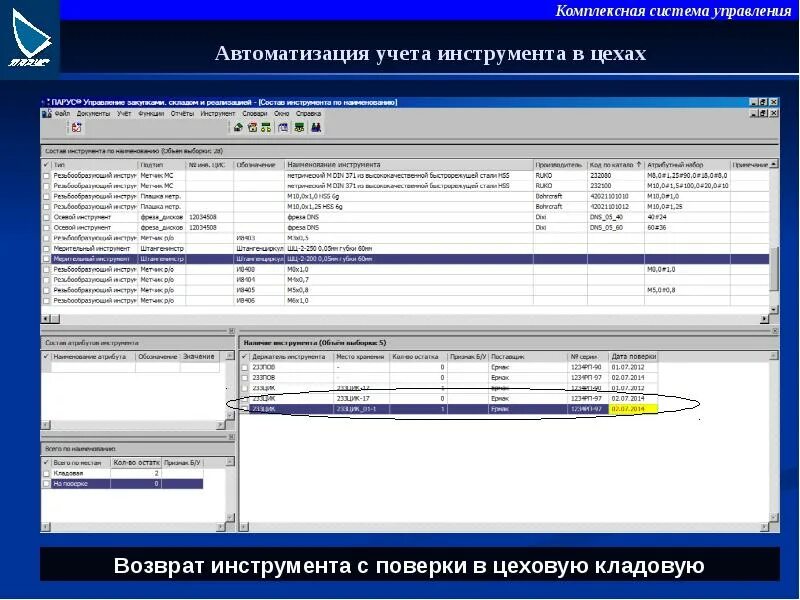
Task: Tick the checkbox of row ИВ404 М4х0,7
Action: coord(47,280)
